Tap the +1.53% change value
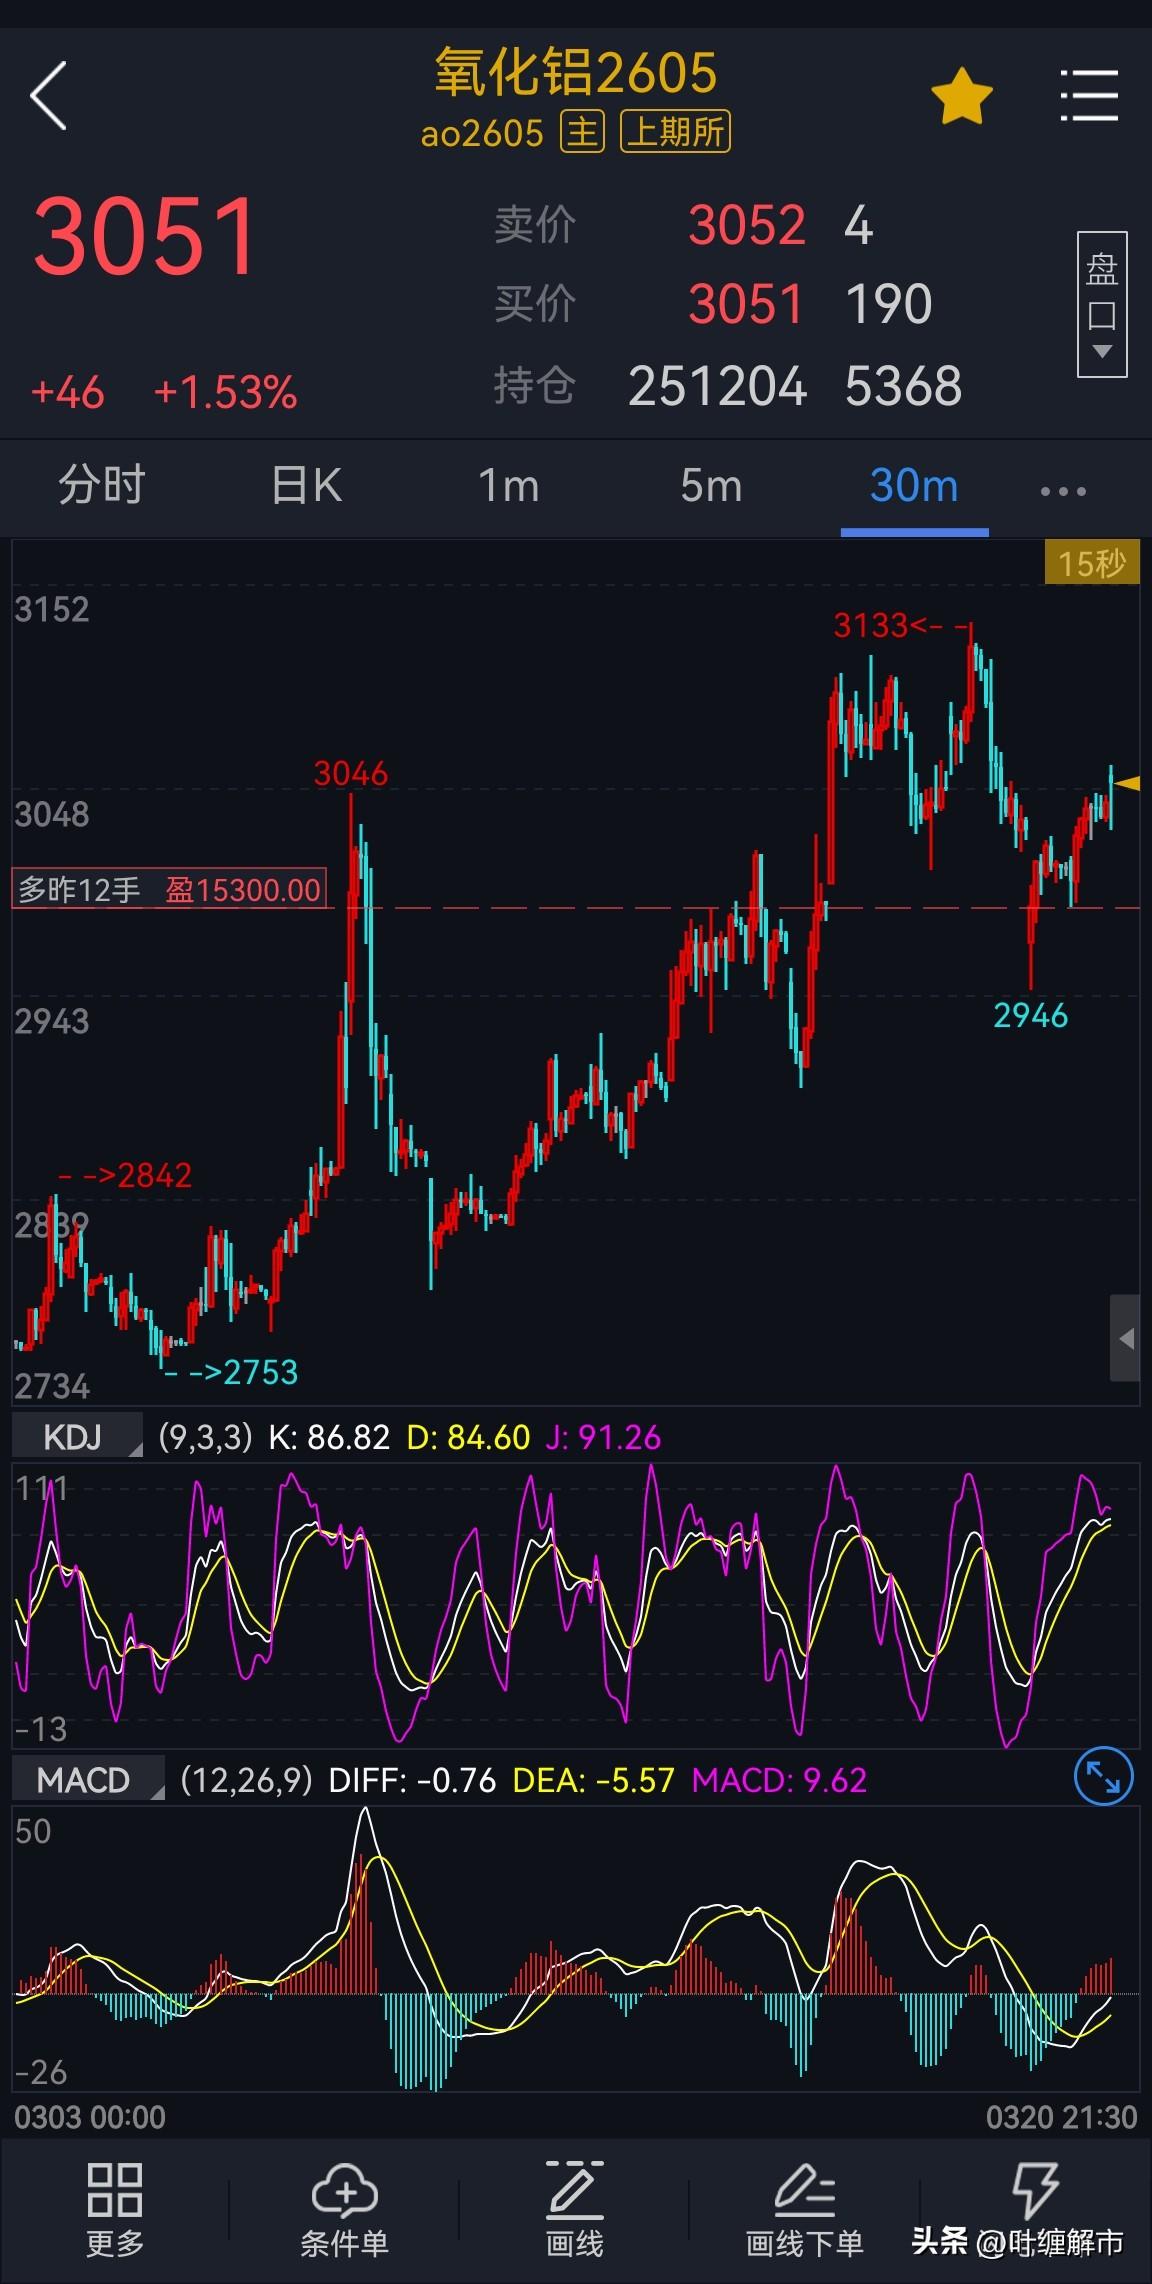Viewport: 1152px width, 2284px height. tap(225, 393)
